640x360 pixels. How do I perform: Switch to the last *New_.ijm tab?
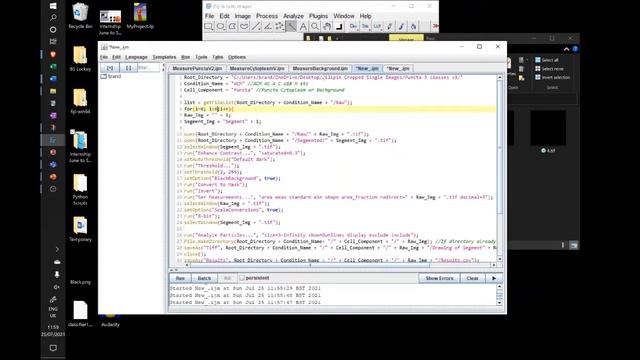pyautogui.click(x=398, y=69)
